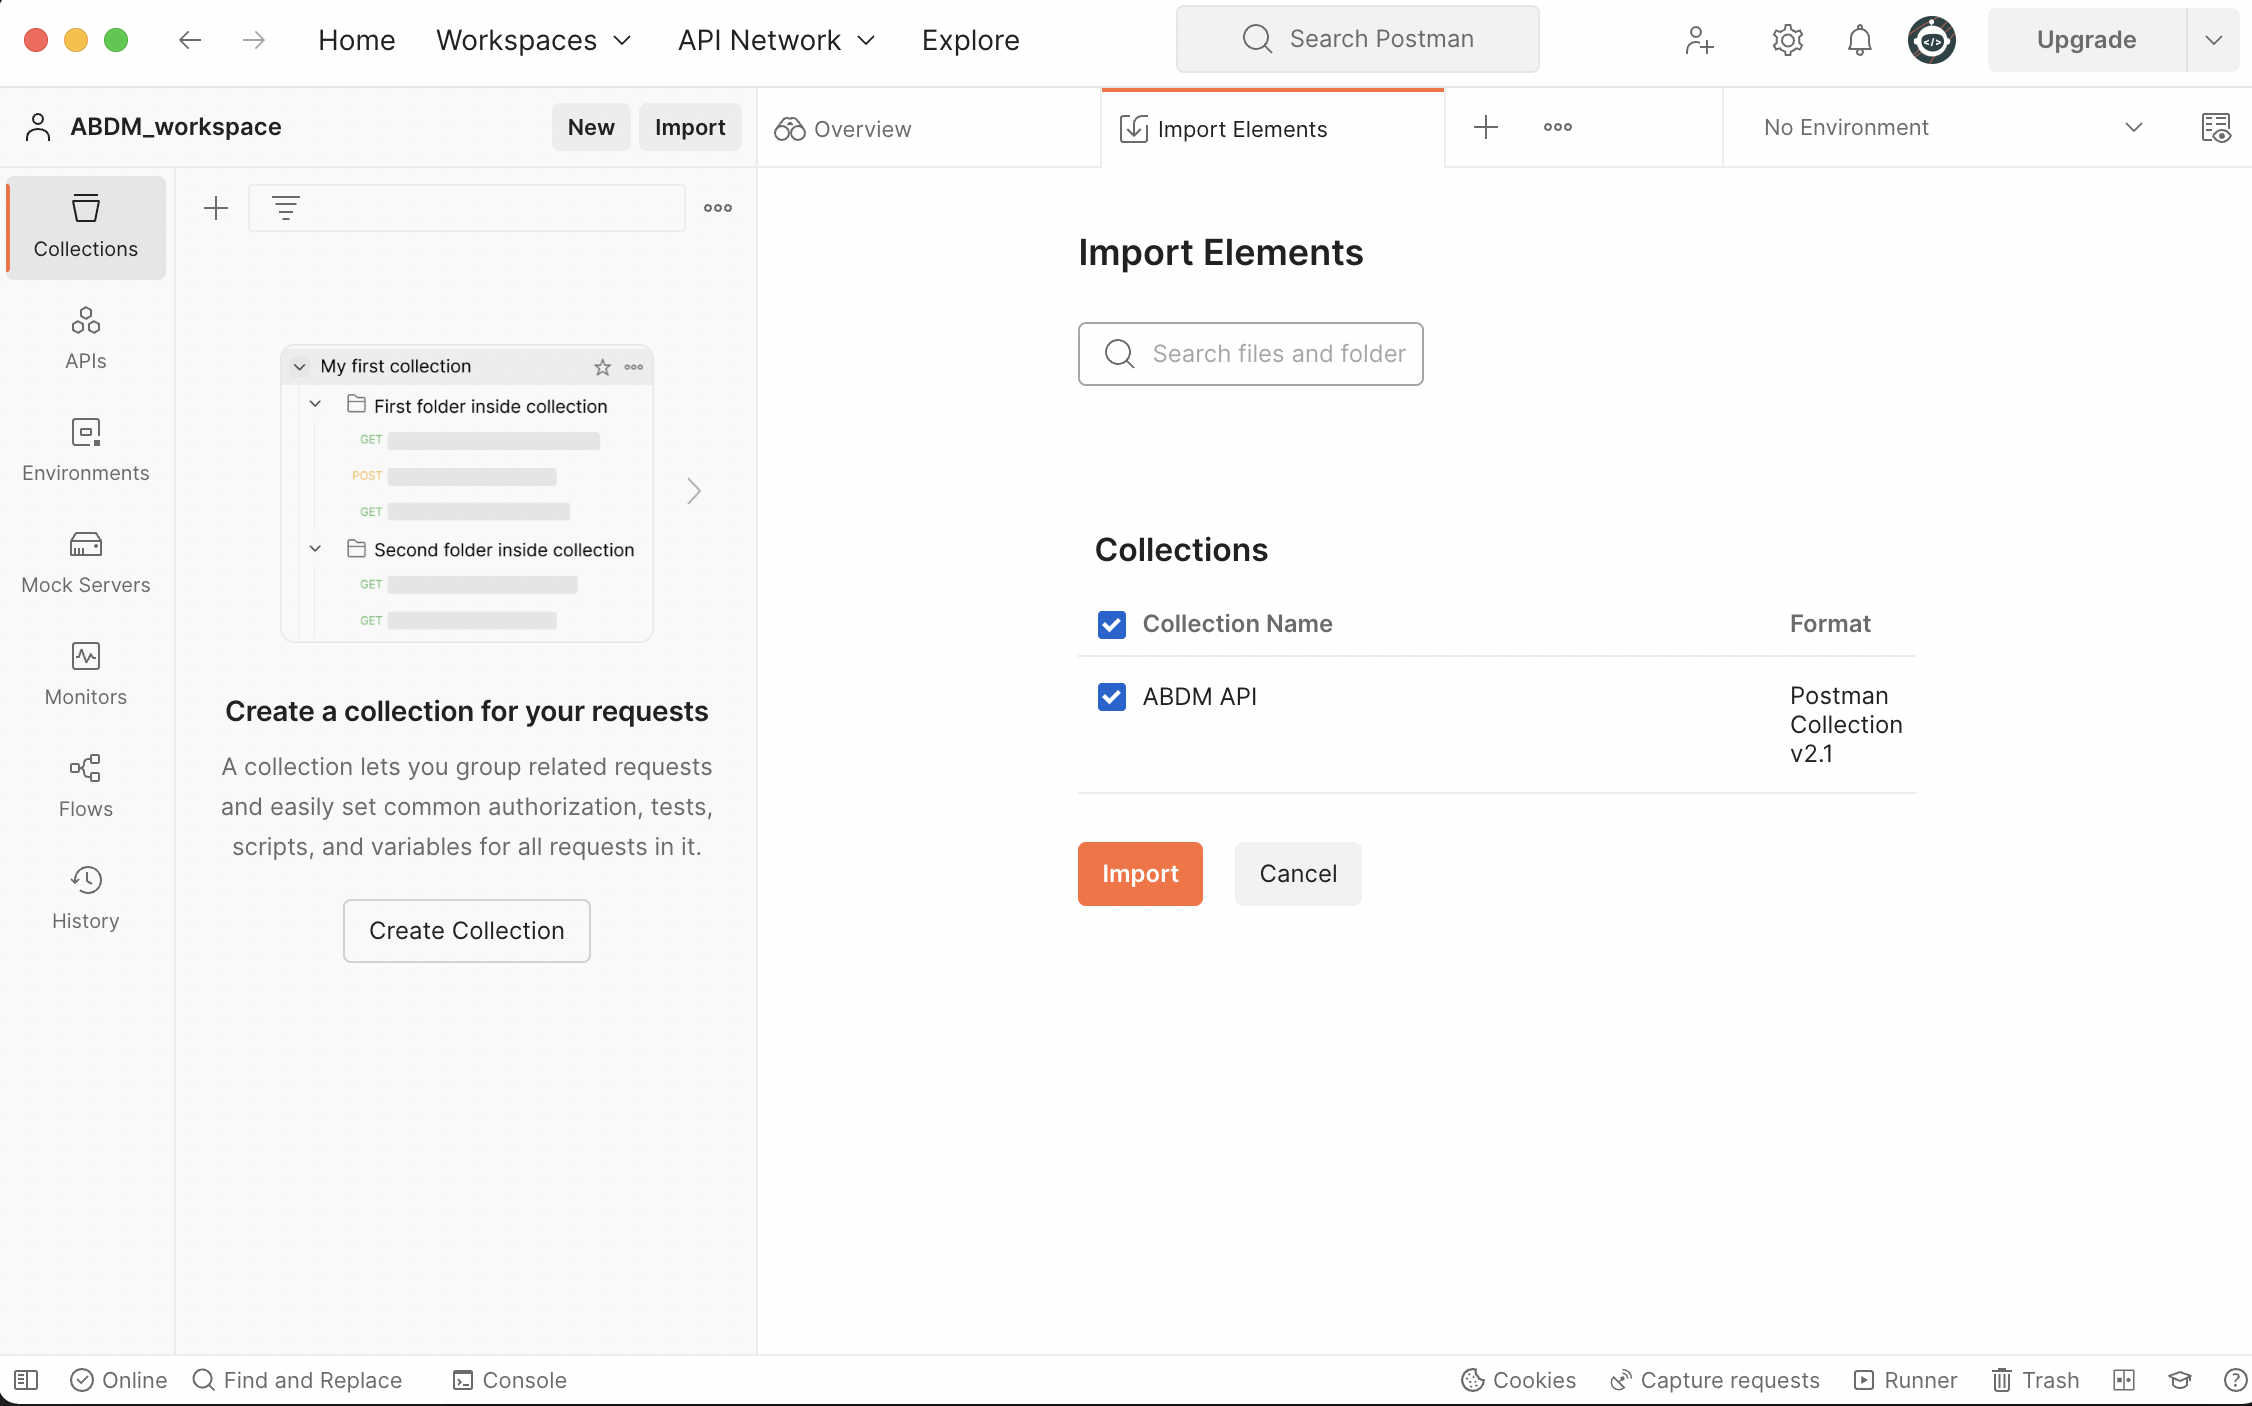Open the notifications bell
Image resolution: width=2252 pixels, height=1406 pixels.
[x=1859, y=40]
